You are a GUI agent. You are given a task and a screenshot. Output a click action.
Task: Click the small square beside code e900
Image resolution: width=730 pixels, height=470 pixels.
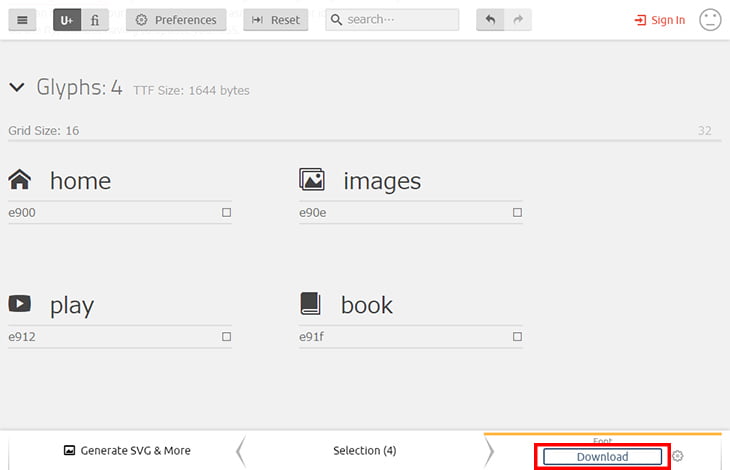coord(226,213)
